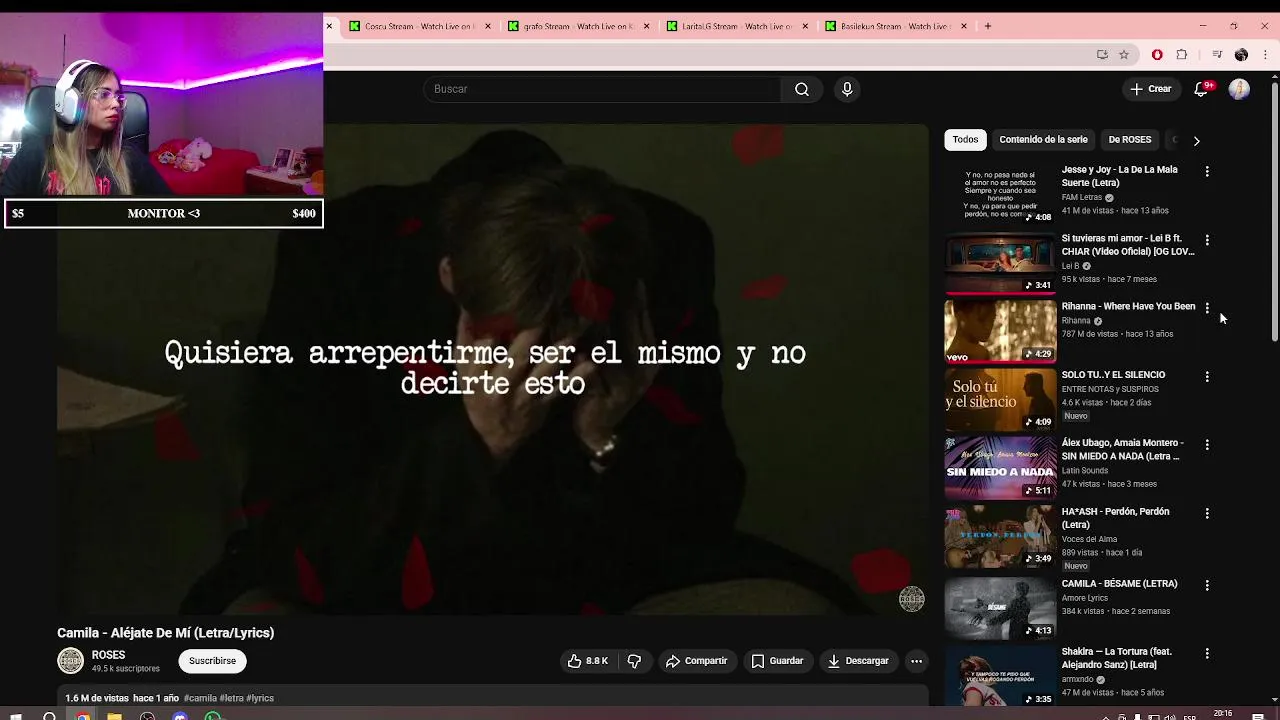Screen dimensions: 1280x720
Task: Click the Suscribirse button
Action: click(212, 661)
